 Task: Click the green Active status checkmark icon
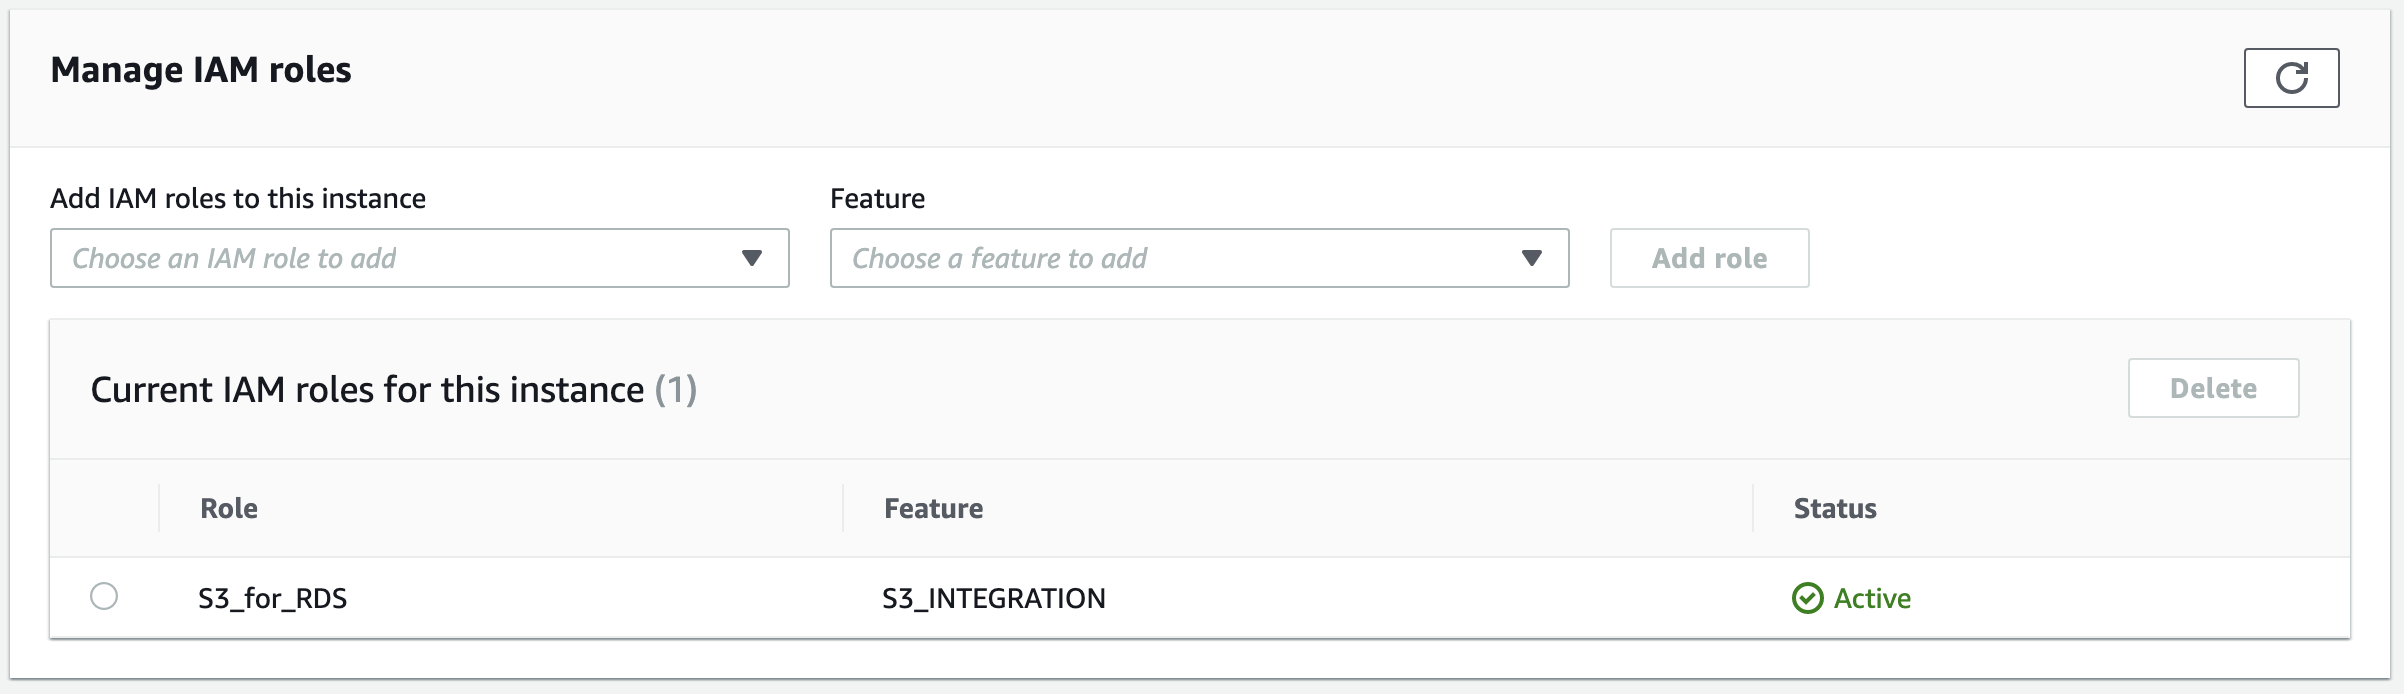click(1807, 598)
